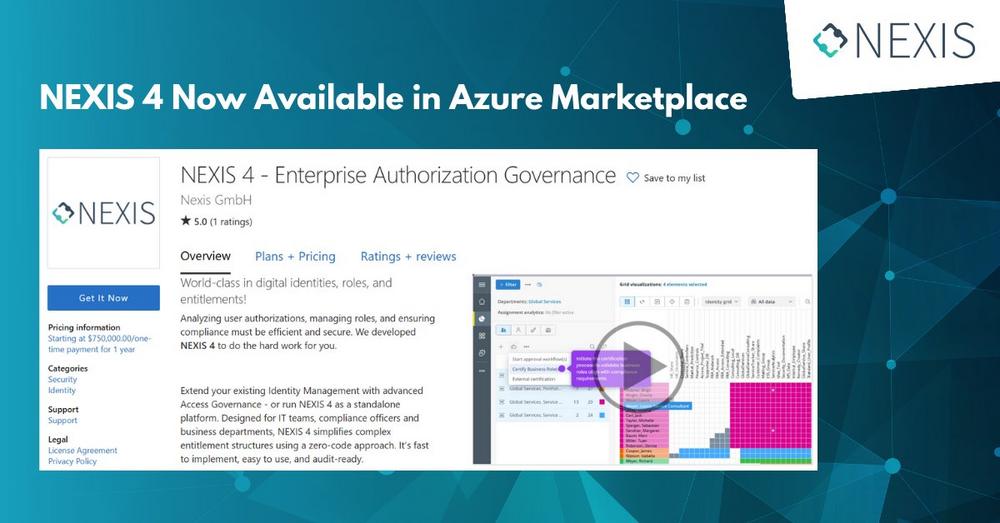Click the Security category link
The height and width of the screenshot is (523, 1000).
tap(62, 380)
